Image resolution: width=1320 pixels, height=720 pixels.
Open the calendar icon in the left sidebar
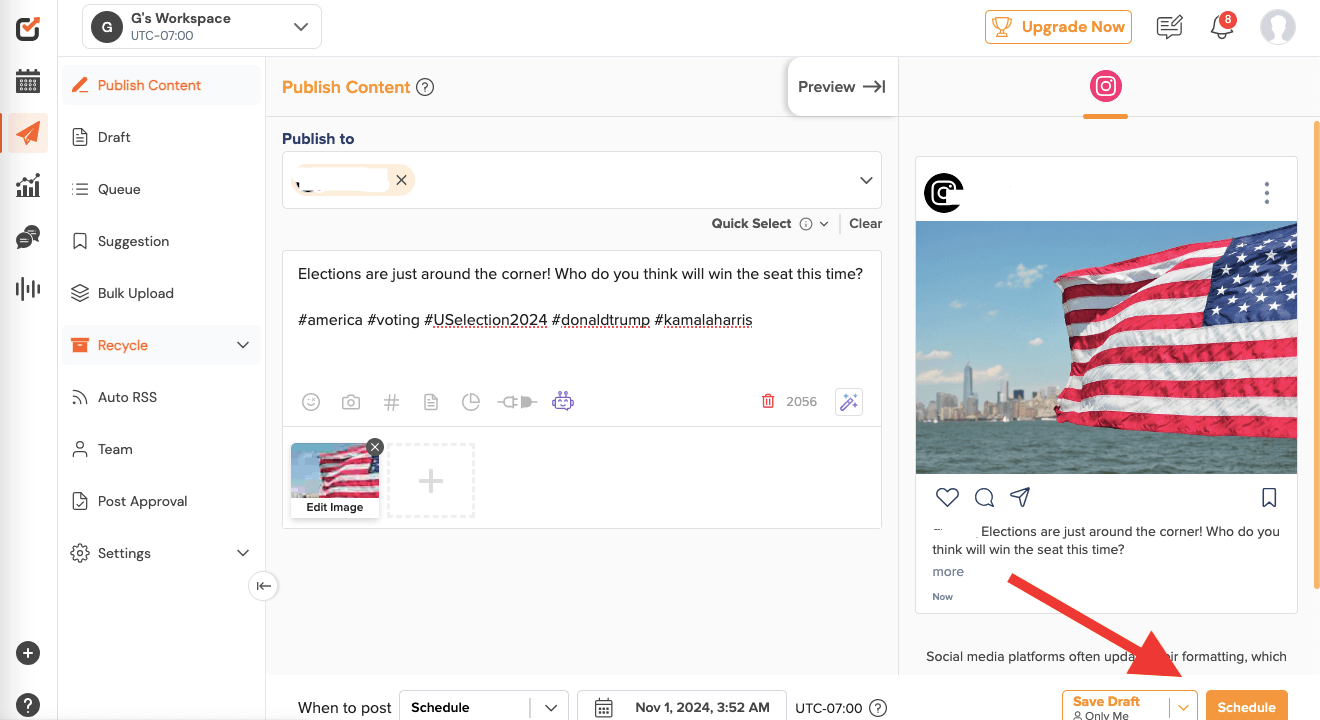coord(27,81)
